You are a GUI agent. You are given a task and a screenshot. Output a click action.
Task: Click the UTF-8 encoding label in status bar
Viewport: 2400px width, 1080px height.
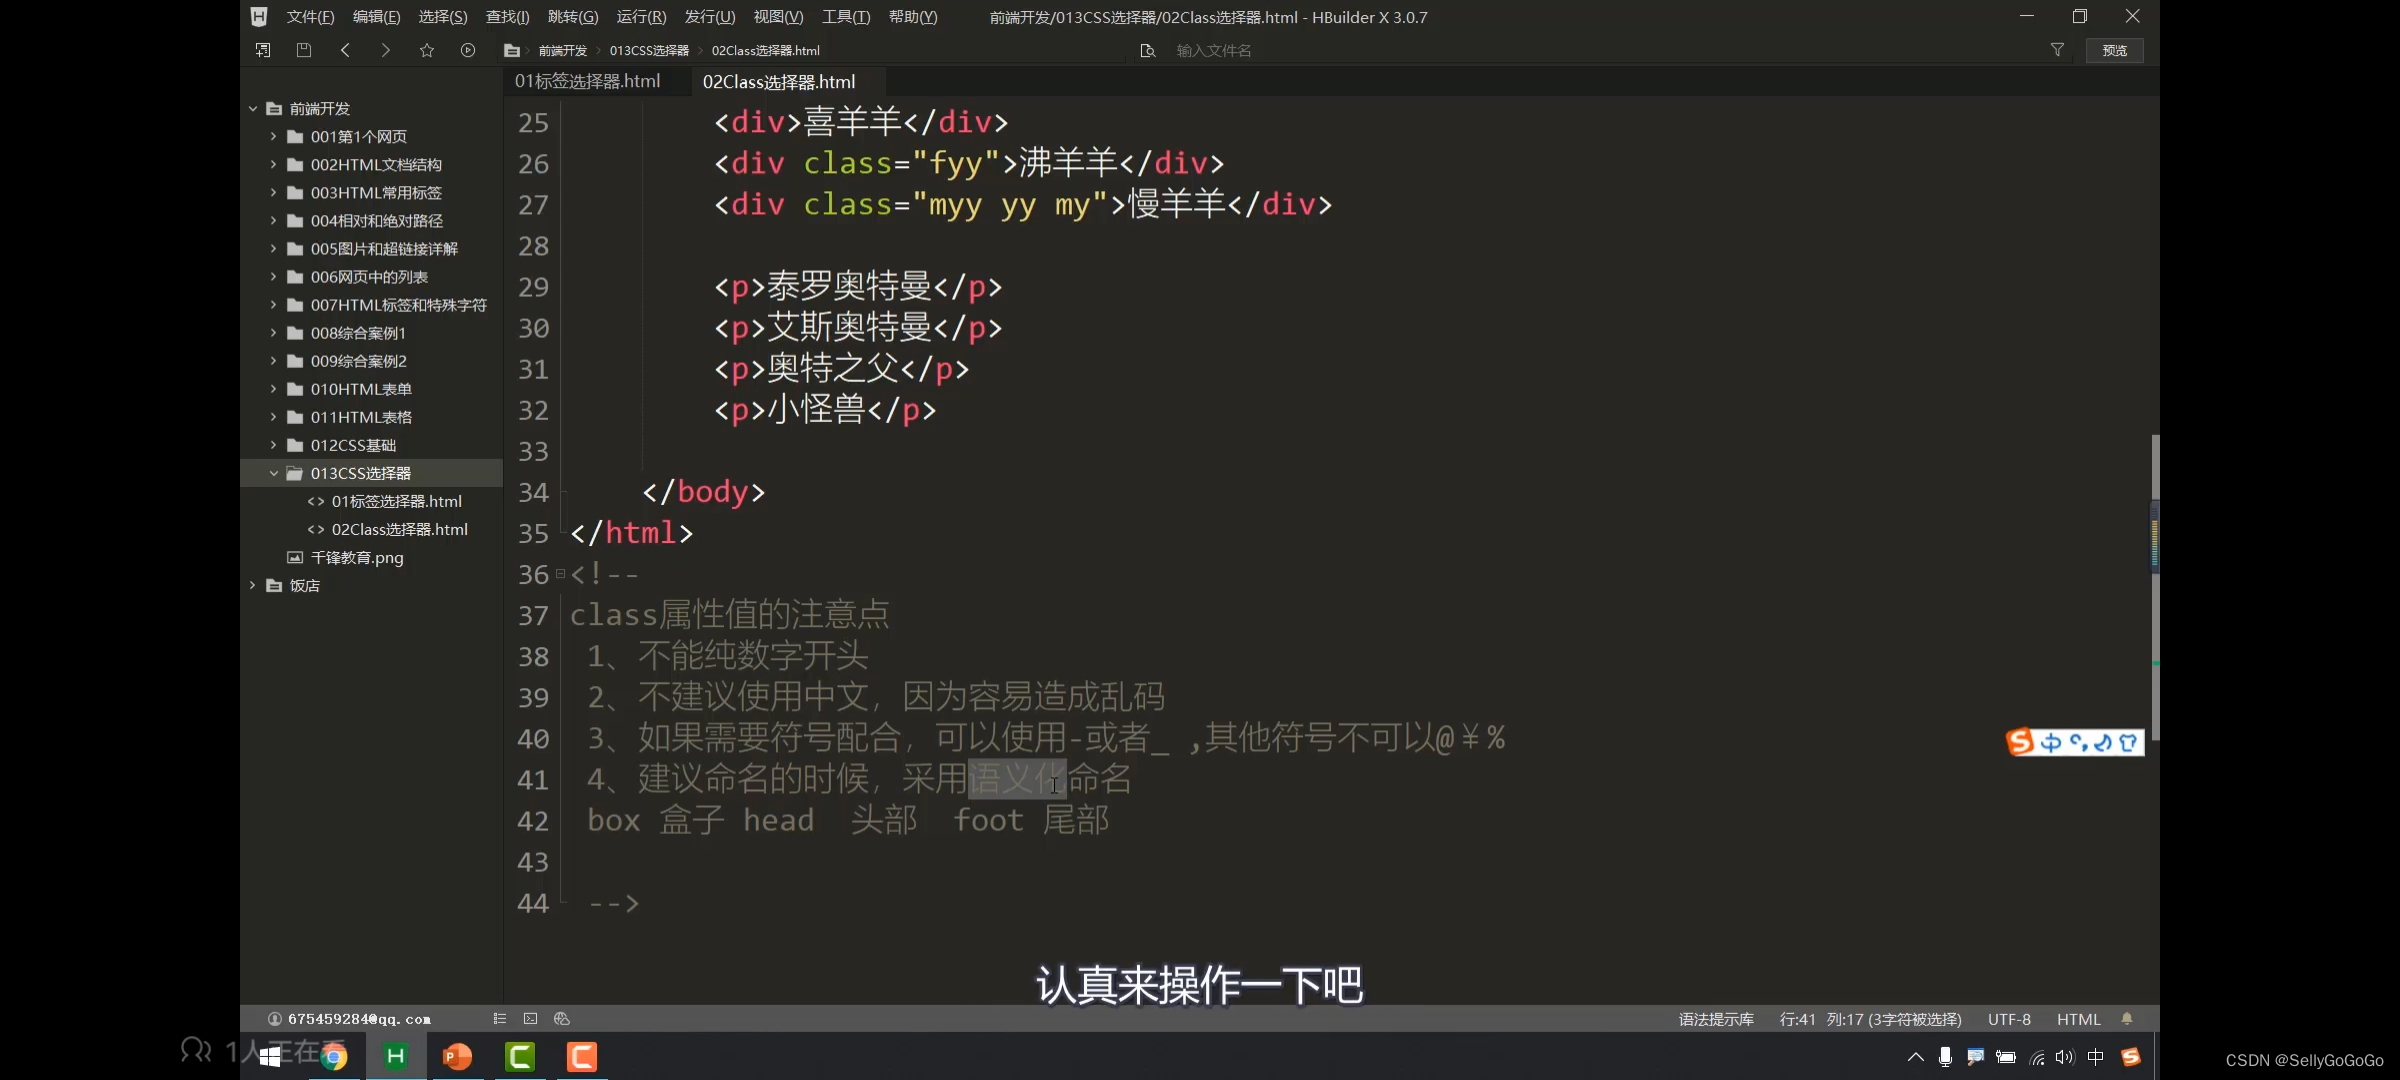point(2010,1018)
